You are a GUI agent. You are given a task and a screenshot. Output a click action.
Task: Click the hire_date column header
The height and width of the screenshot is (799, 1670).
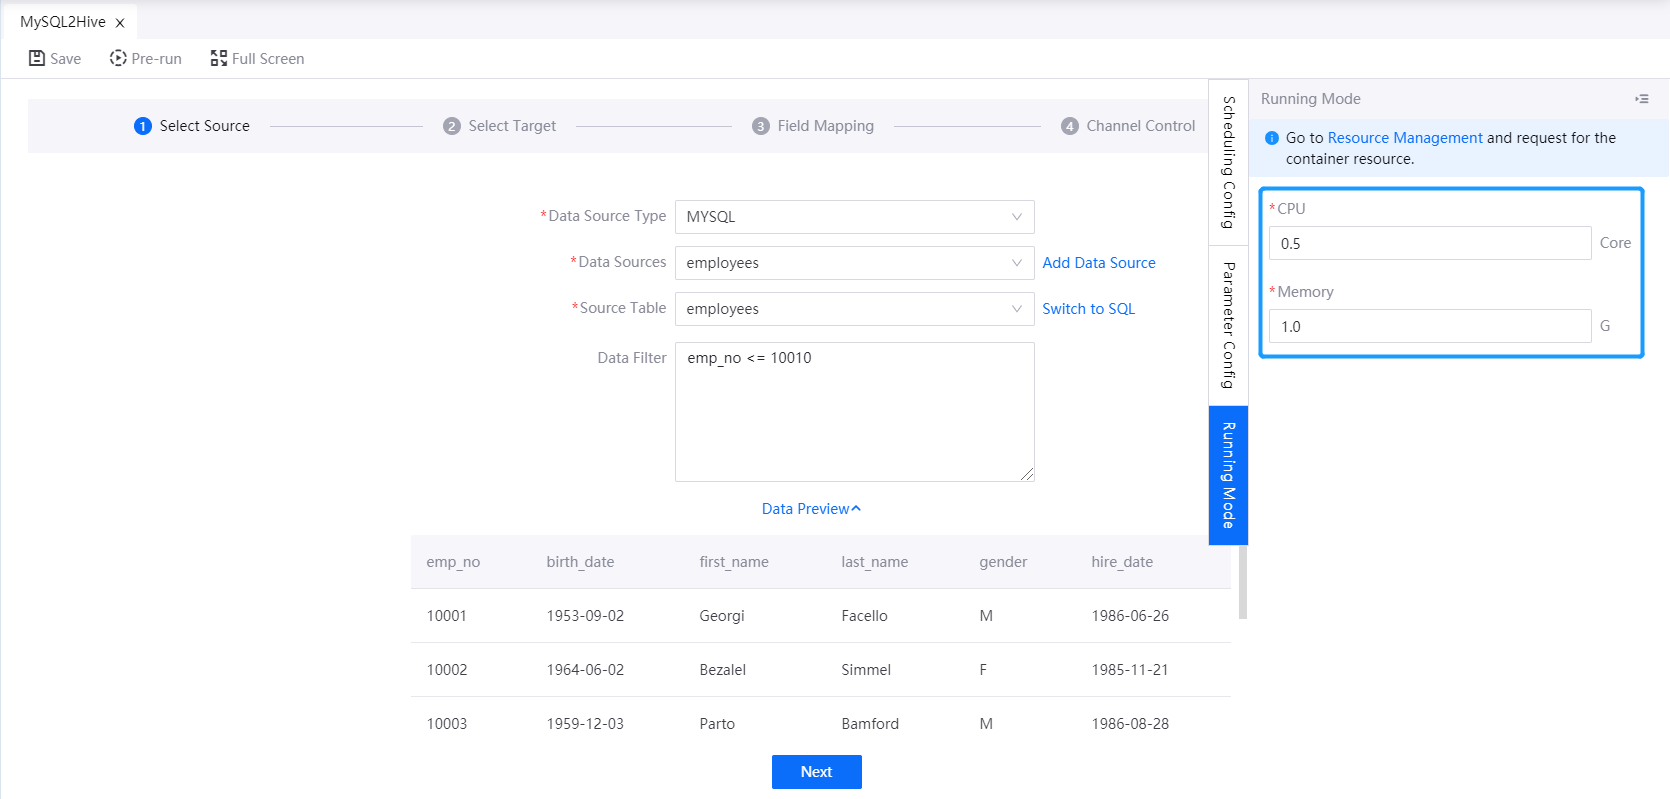[1122, 562]
